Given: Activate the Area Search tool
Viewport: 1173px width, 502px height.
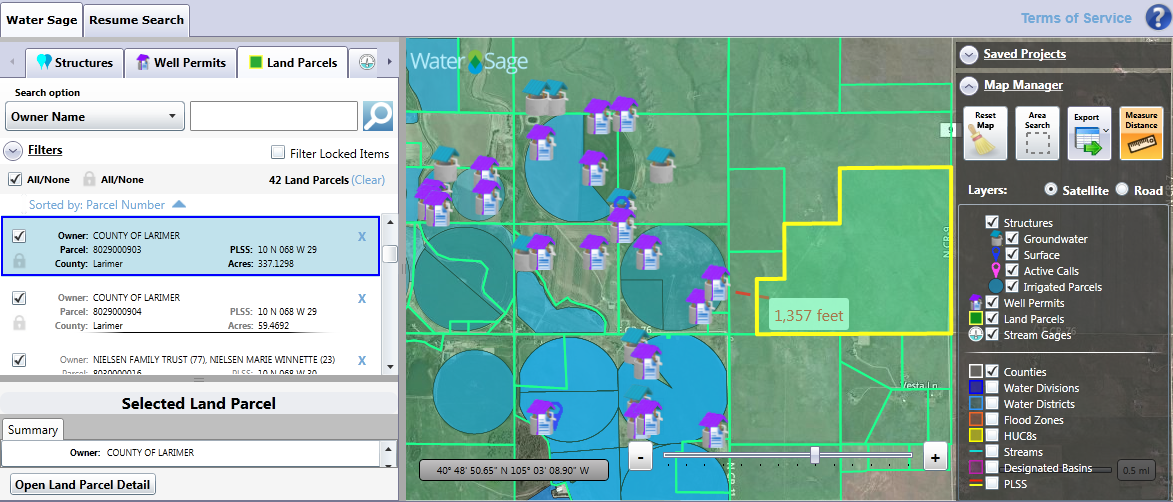Looking at the screenshot, I should (x=1037, y=133).
